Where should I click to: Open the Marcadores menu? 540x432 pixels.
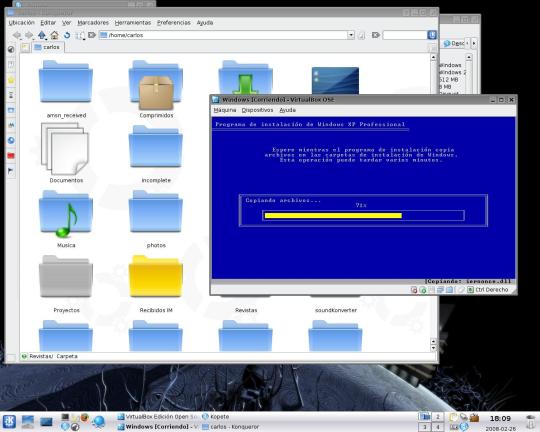coord(93,23)
